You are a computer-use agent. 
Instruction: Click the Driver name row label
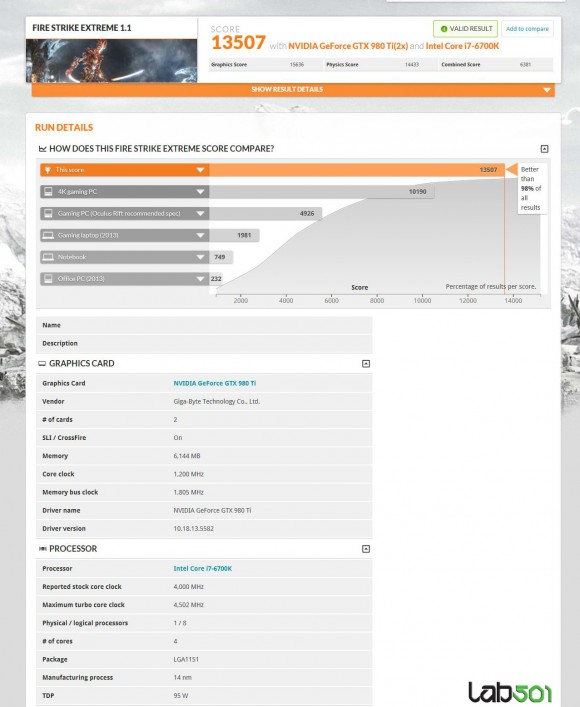(x=61, y=510)
